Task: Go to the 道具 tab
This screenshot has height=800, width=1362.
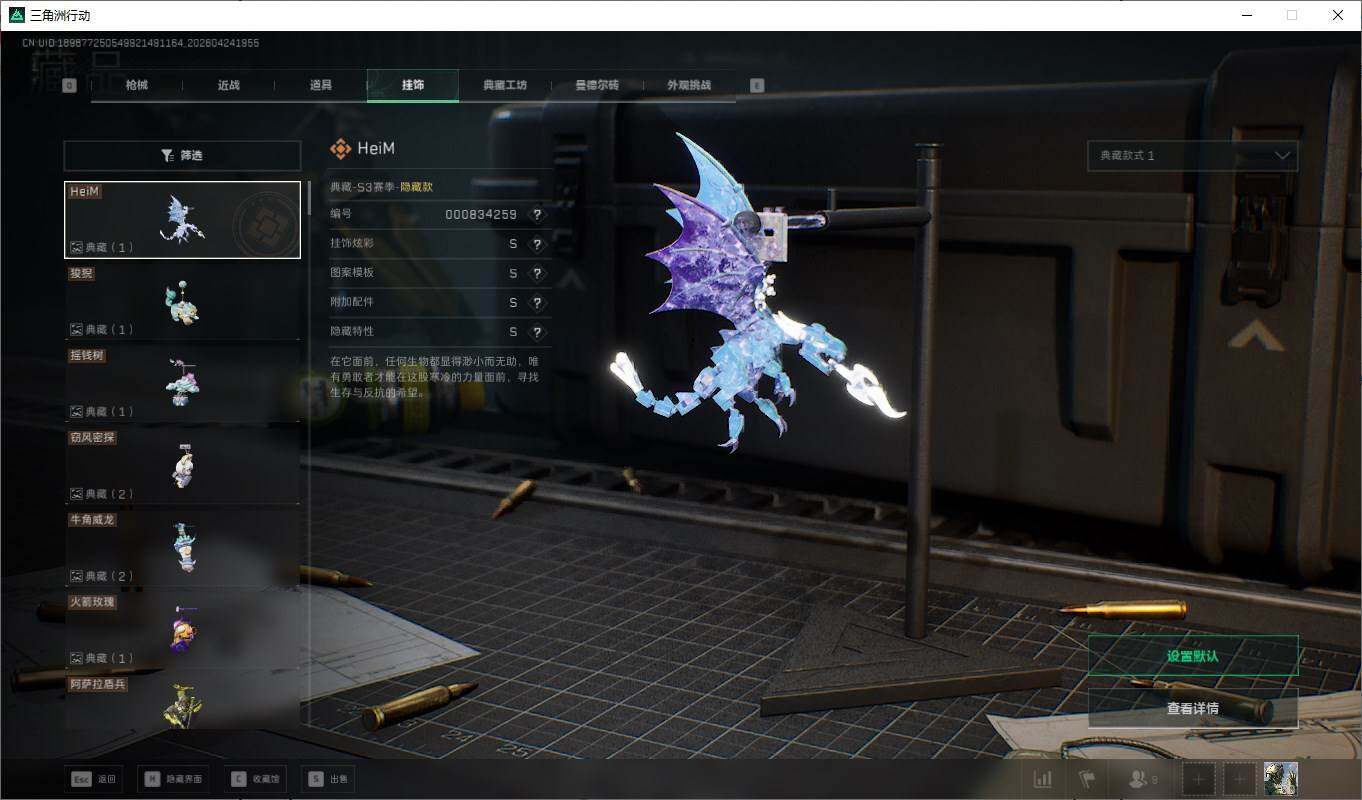Action: pyautogui.click(x=321, y=85)
